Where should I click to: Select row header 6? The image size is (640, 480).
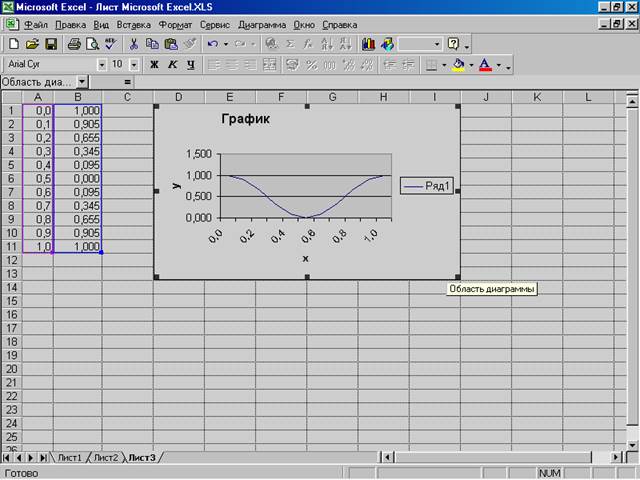(11, 179)
